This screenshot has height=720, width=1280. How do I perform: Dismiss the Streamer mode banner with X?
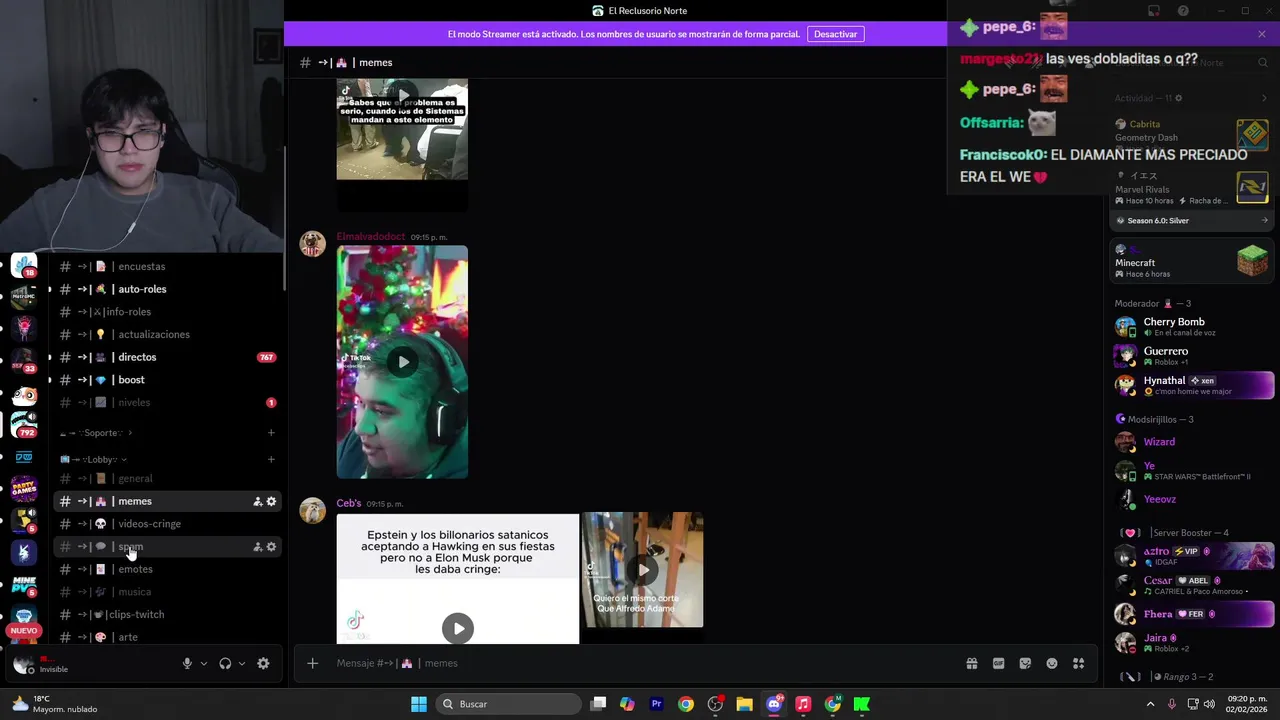point(1262,34)
